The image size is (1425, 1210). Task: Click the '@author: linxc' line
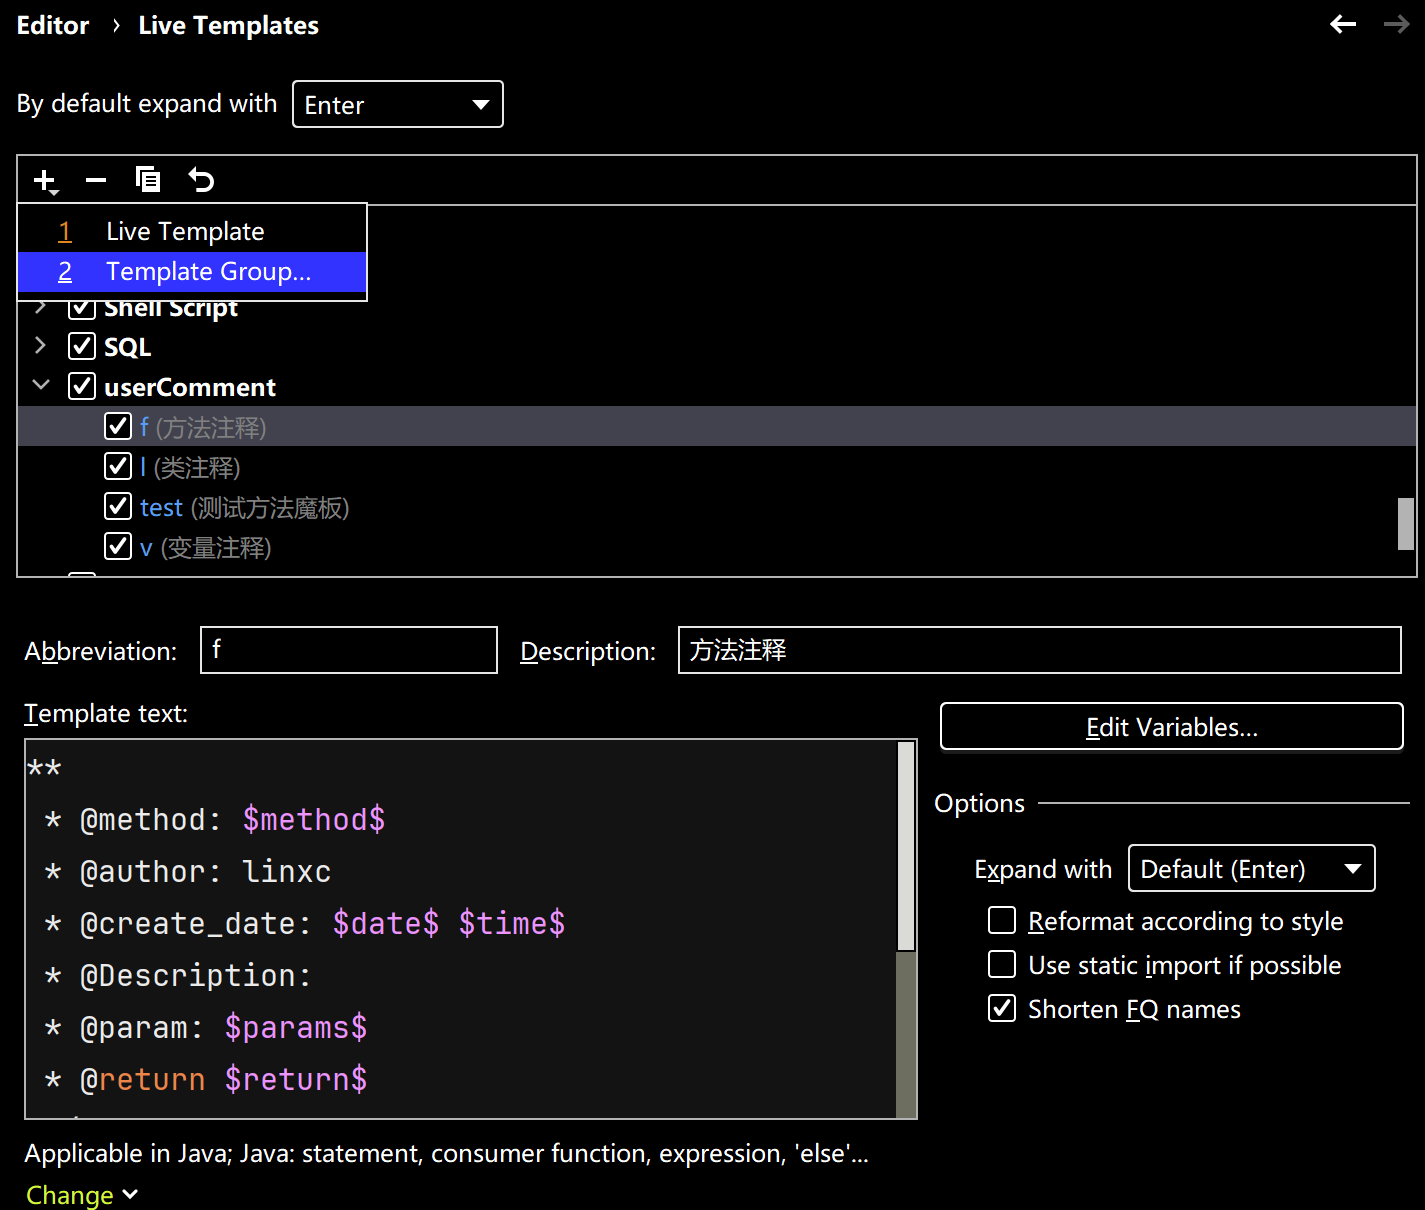click(x=189, y=872)
